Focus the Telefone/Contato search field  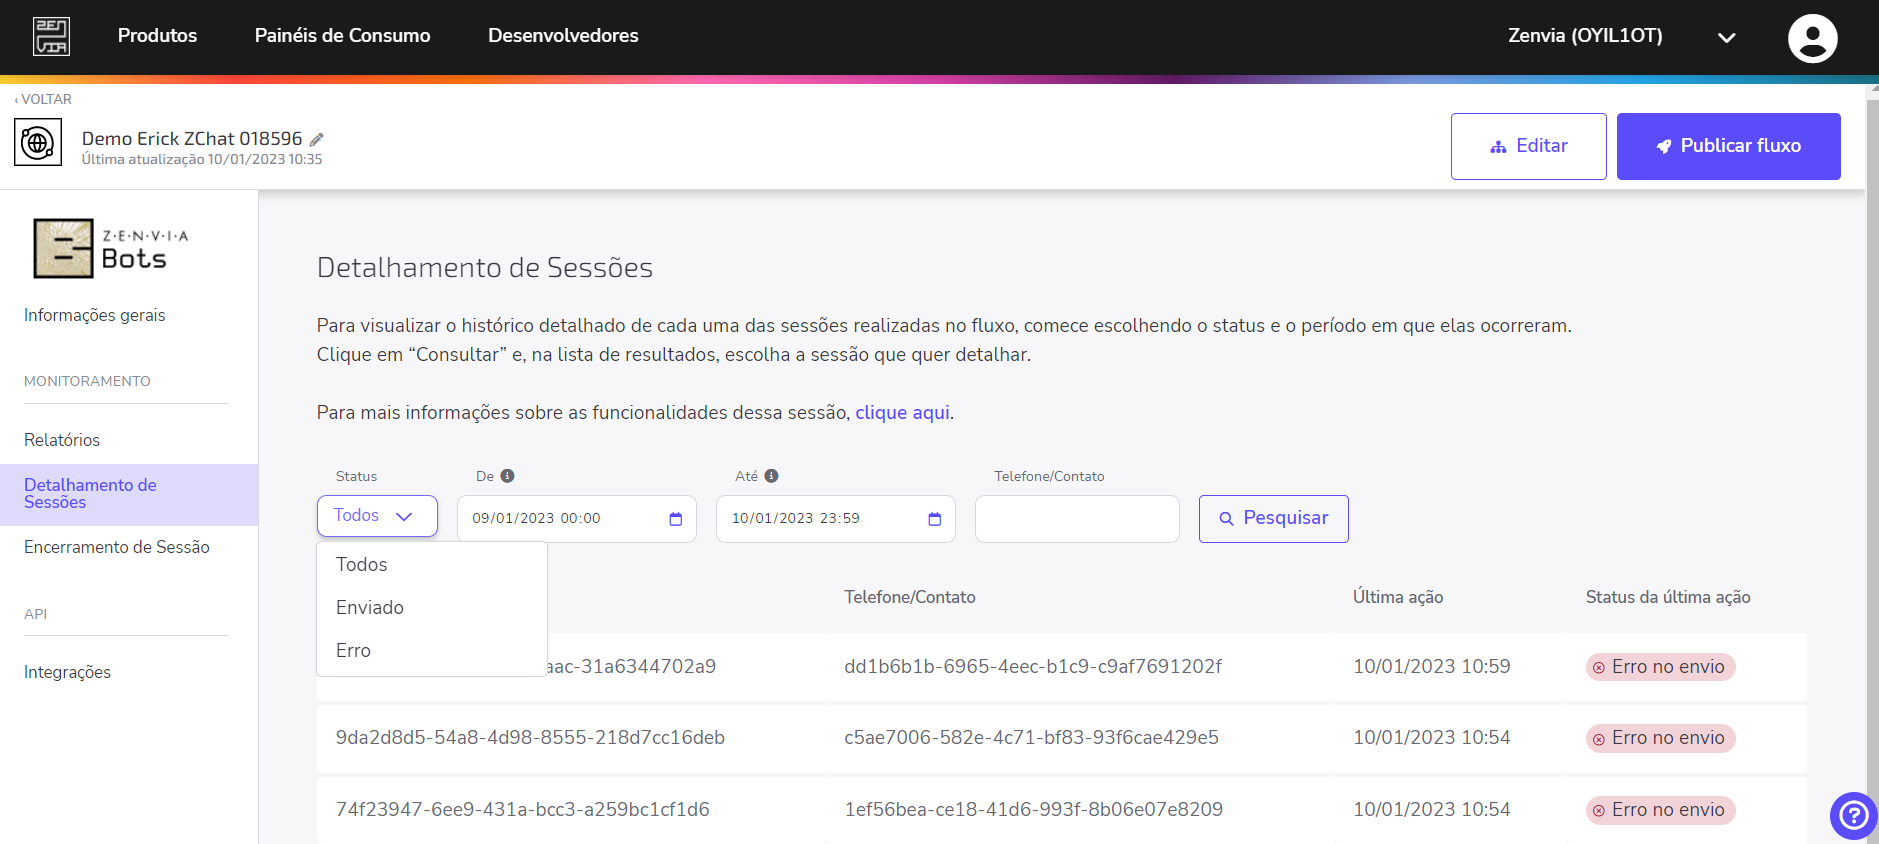(x=1077, y=519)
